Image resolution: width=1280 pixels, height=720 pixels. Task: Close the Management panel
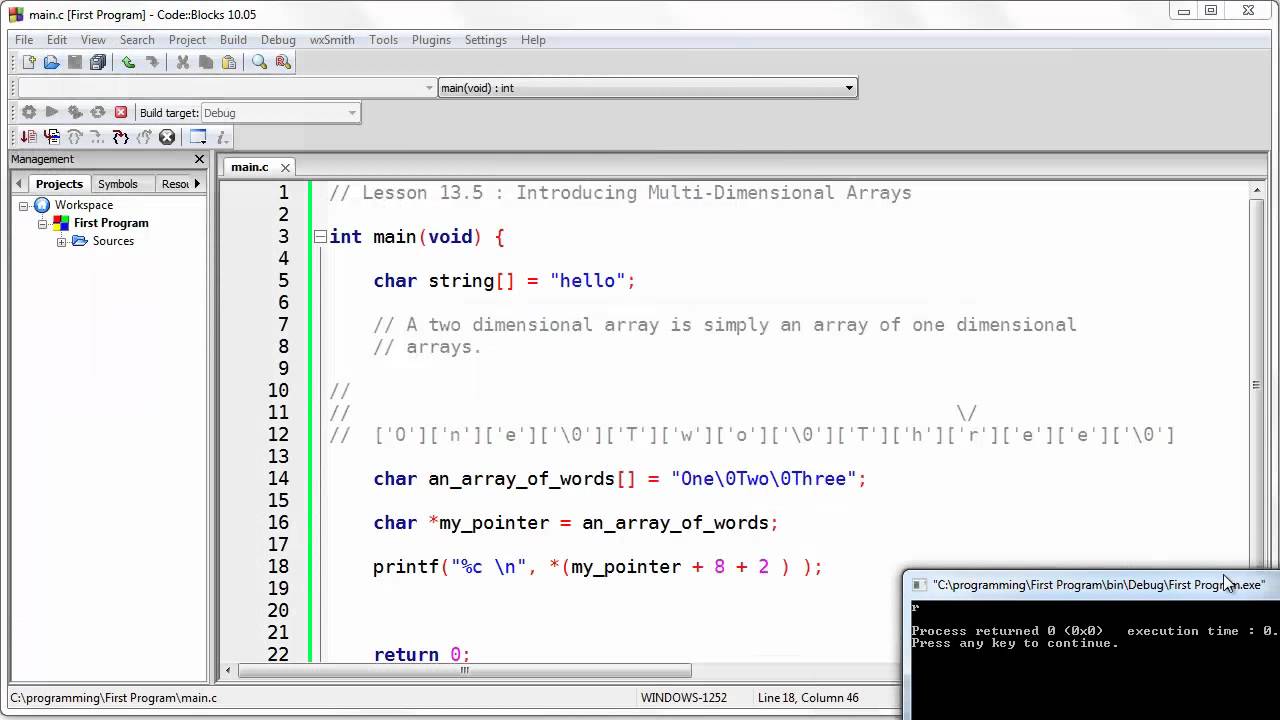(199, 159)
